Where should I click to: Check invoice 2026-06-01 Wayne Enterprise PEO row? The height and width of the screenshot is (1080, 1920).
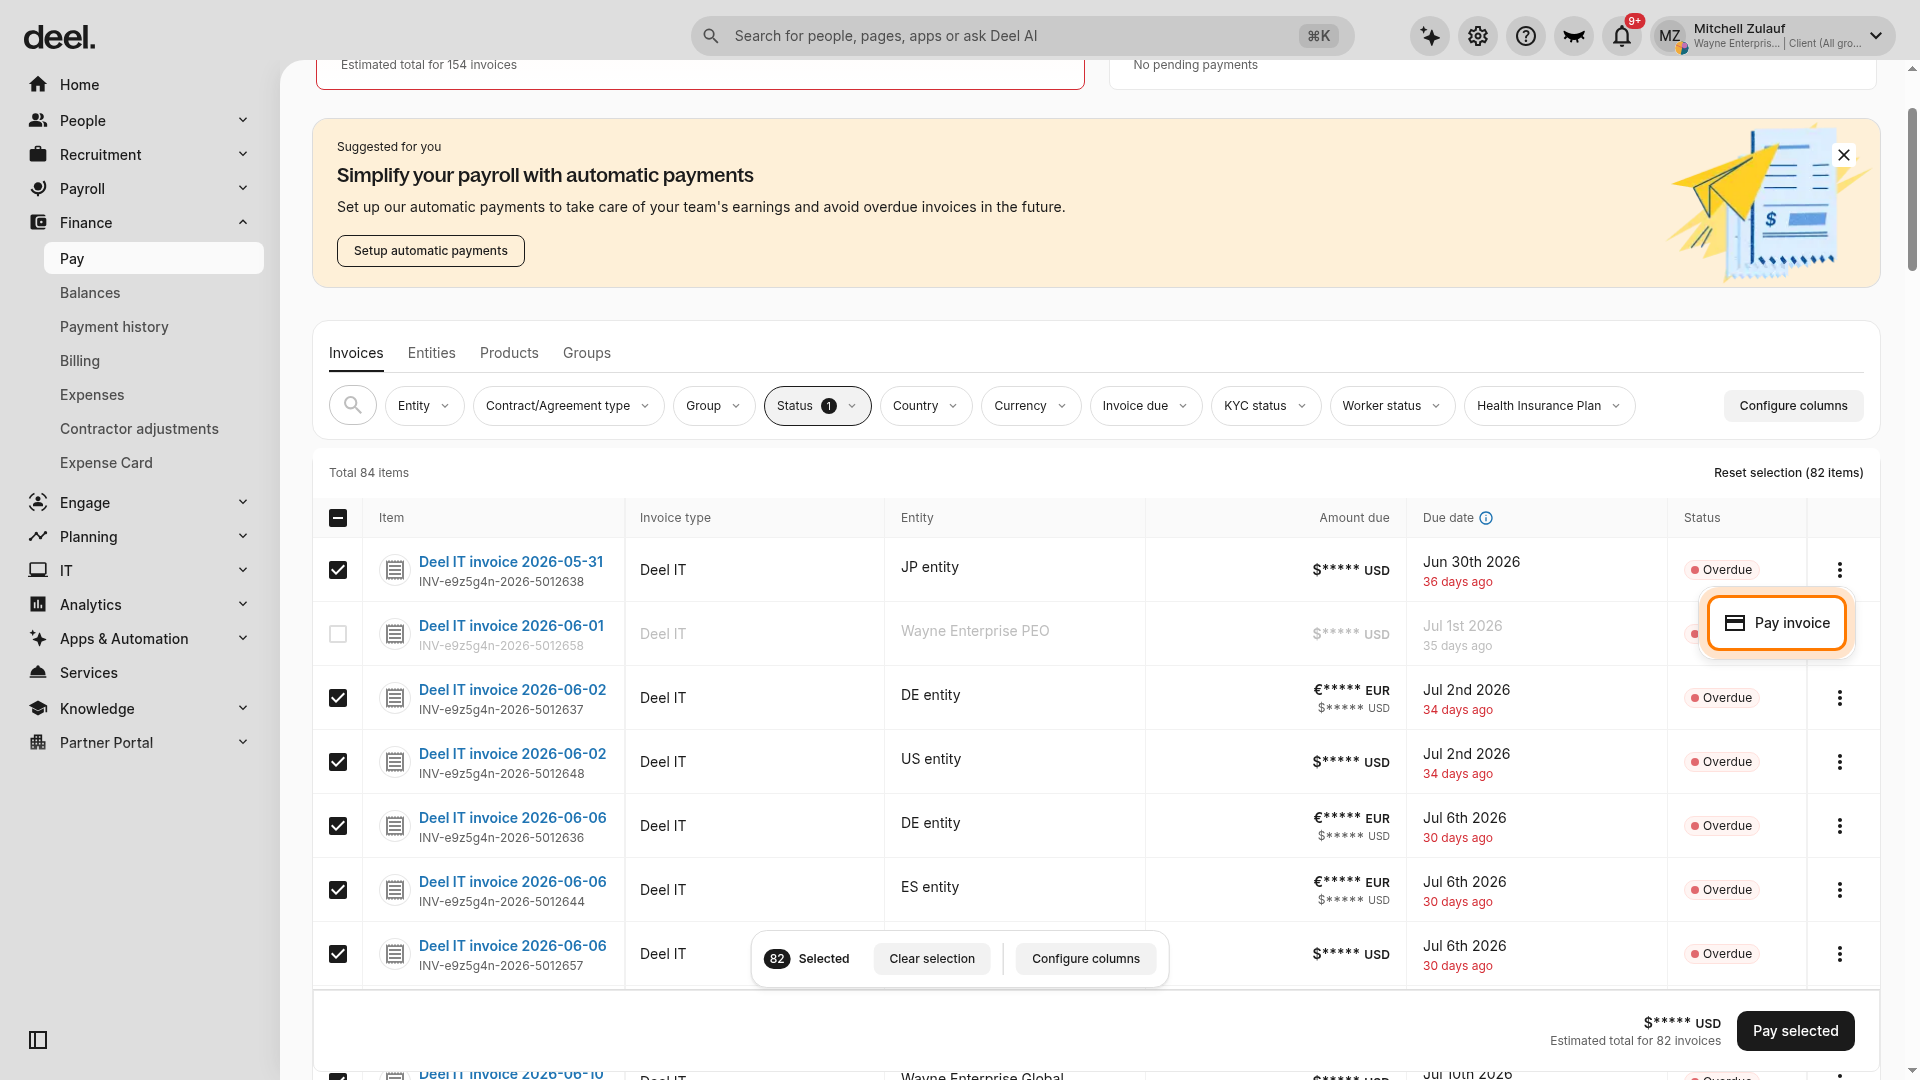point(338,634)
